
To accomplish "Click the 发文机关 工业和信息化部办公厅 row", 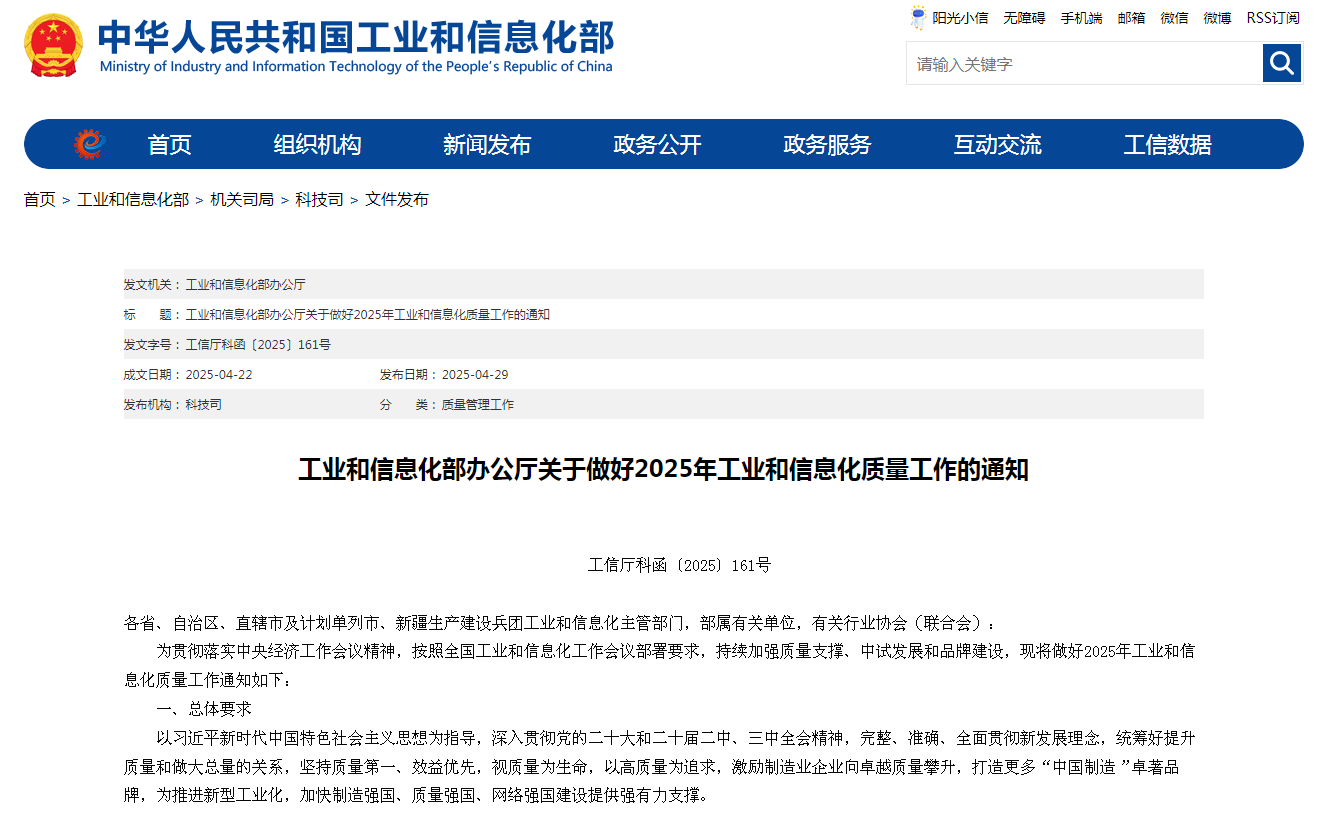I will (663, 284).
